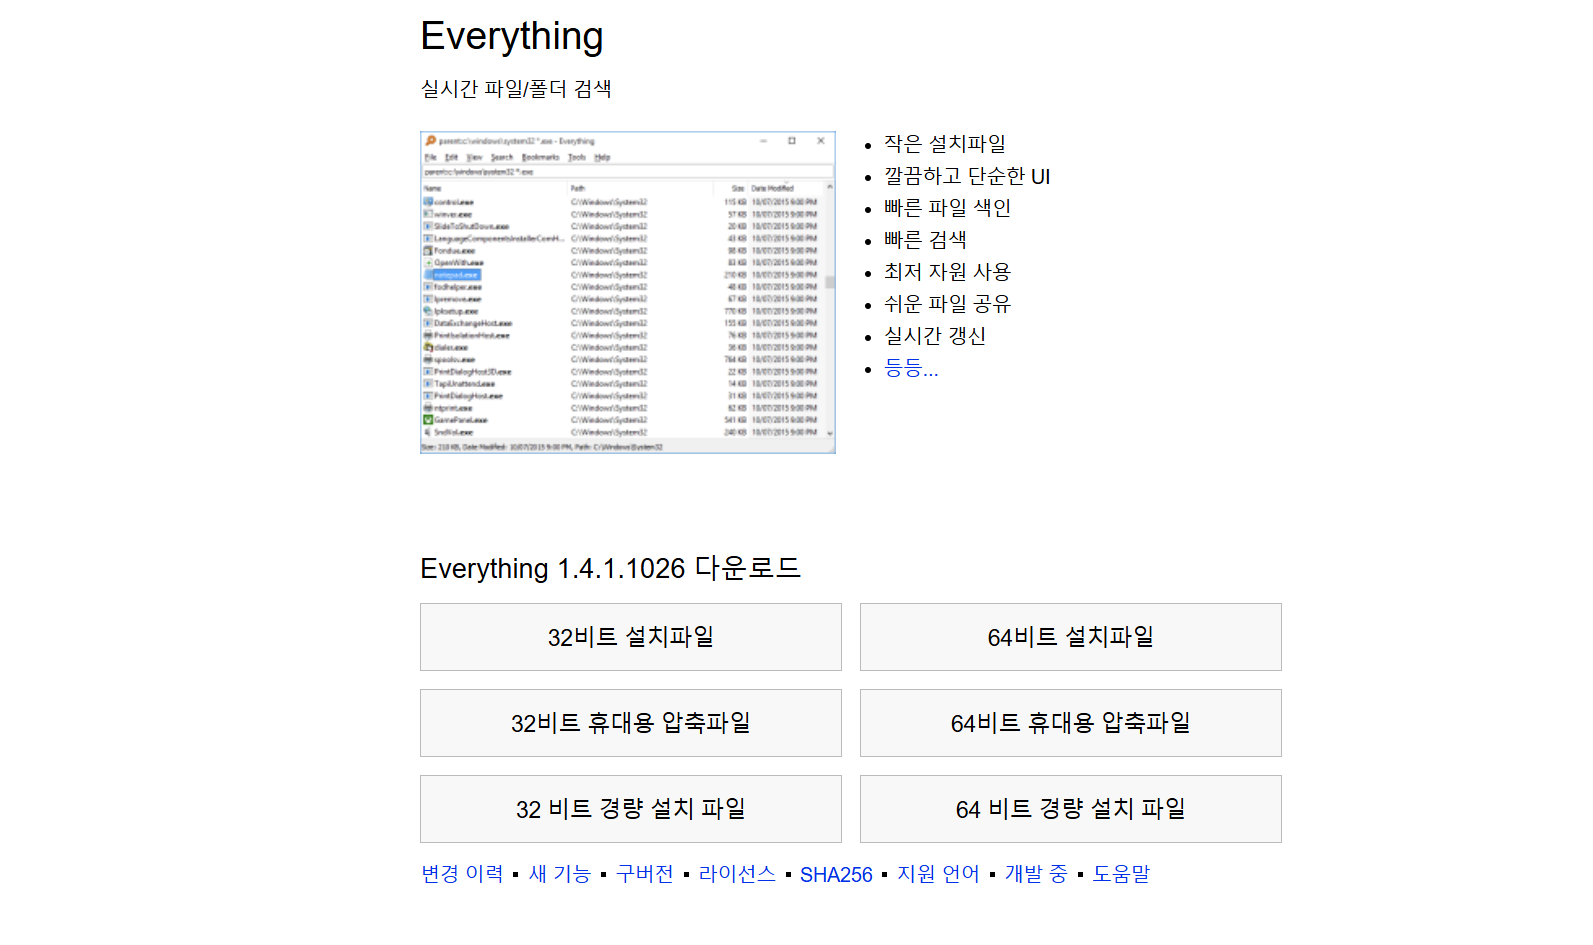Click the 작은 설치파일 feature text
The height and width of the screenshot is (945, 1593).
click(x=945, y=144)
